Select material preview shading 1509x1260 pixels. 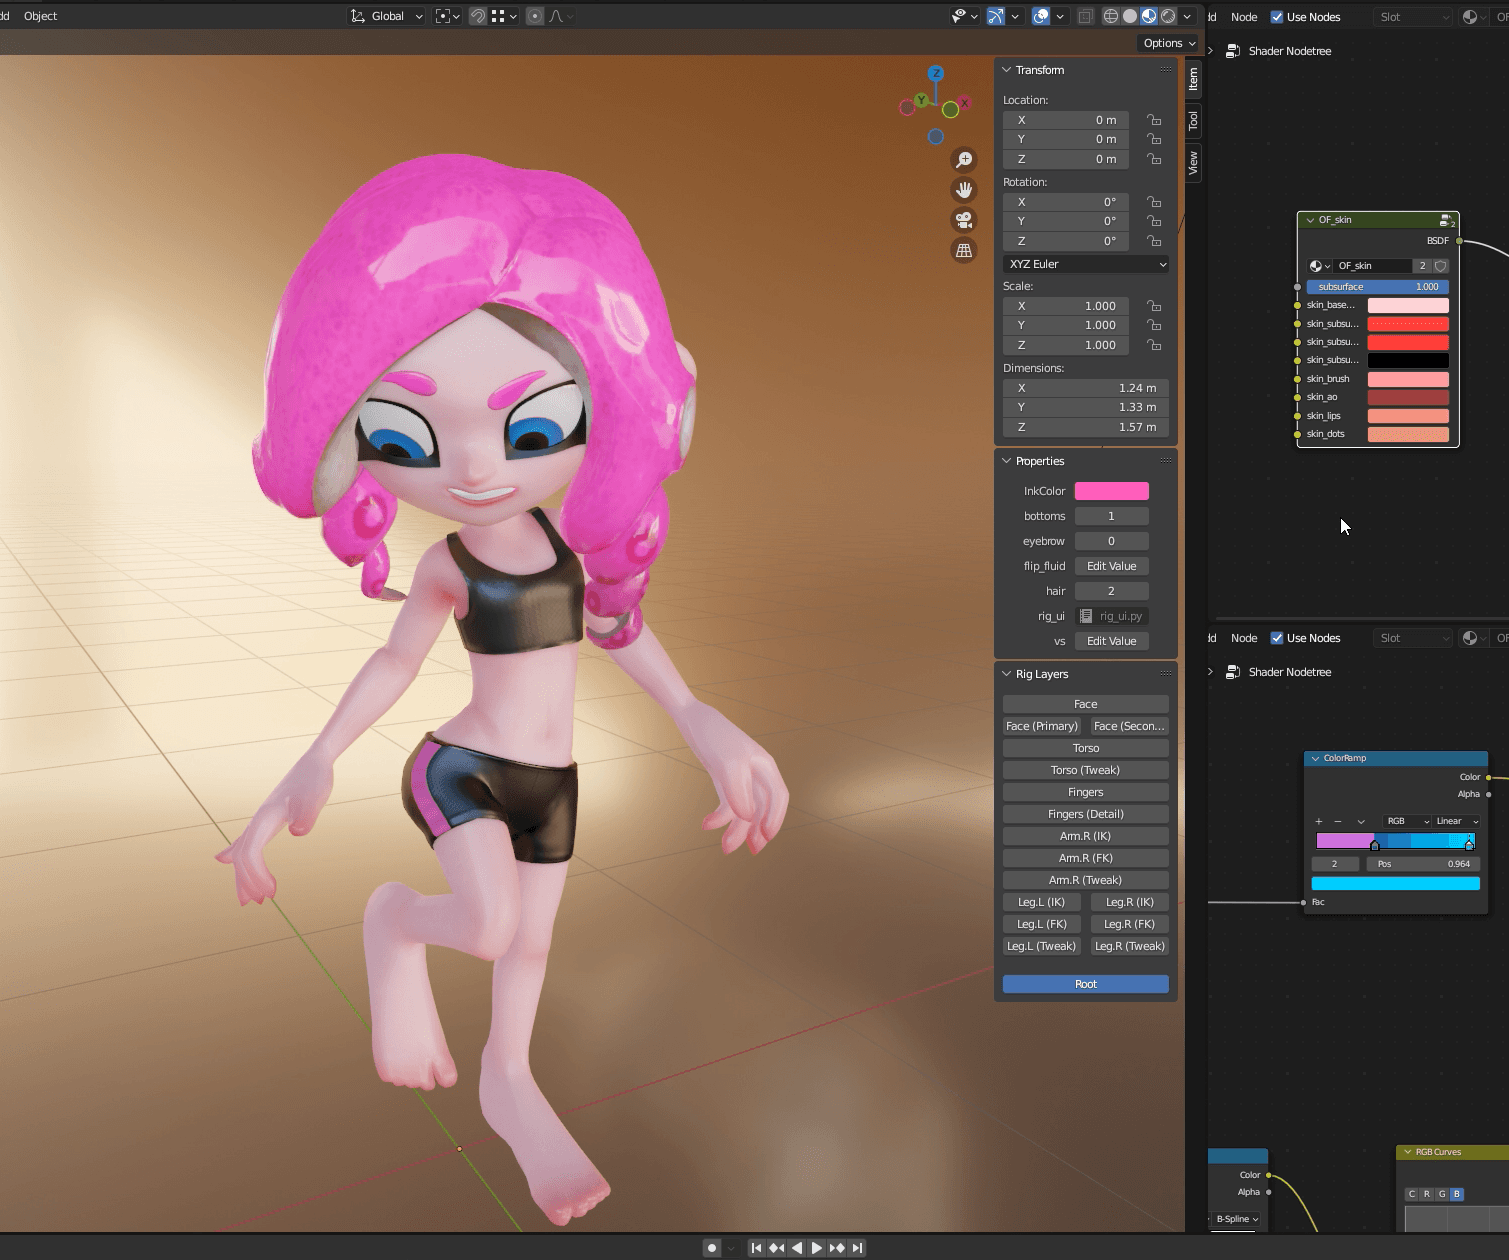[x=1149, y=16]
